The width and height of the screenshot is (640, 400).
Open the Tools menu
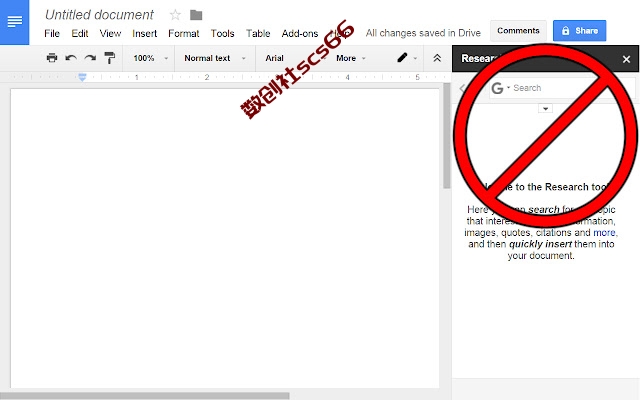point(222,33)
